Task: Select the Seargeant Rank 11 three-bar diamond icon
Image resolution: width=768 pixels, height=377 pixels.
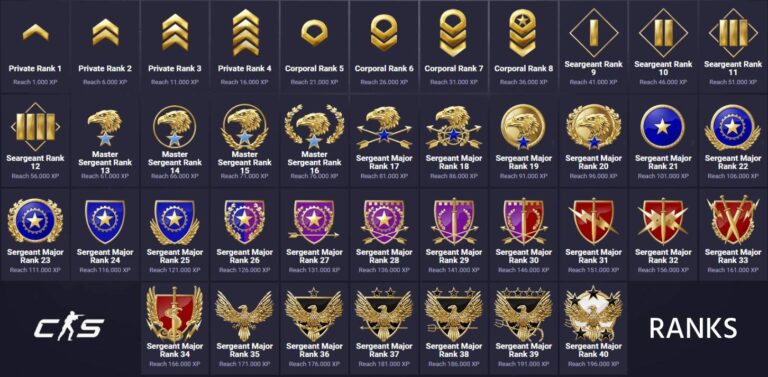Action: [733, 33]
